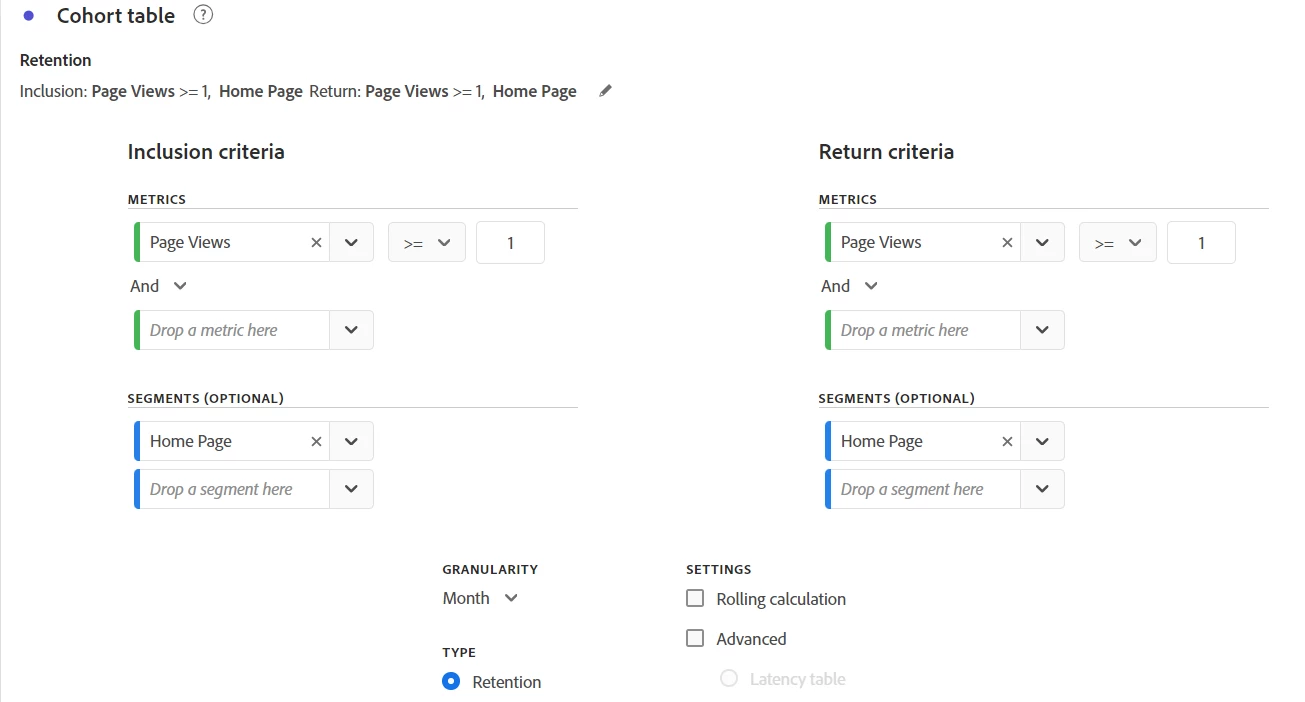Open the Inclusion criteria >= operator dropdown
Viewport: 1305px width, 702px height.
point(426,243)
